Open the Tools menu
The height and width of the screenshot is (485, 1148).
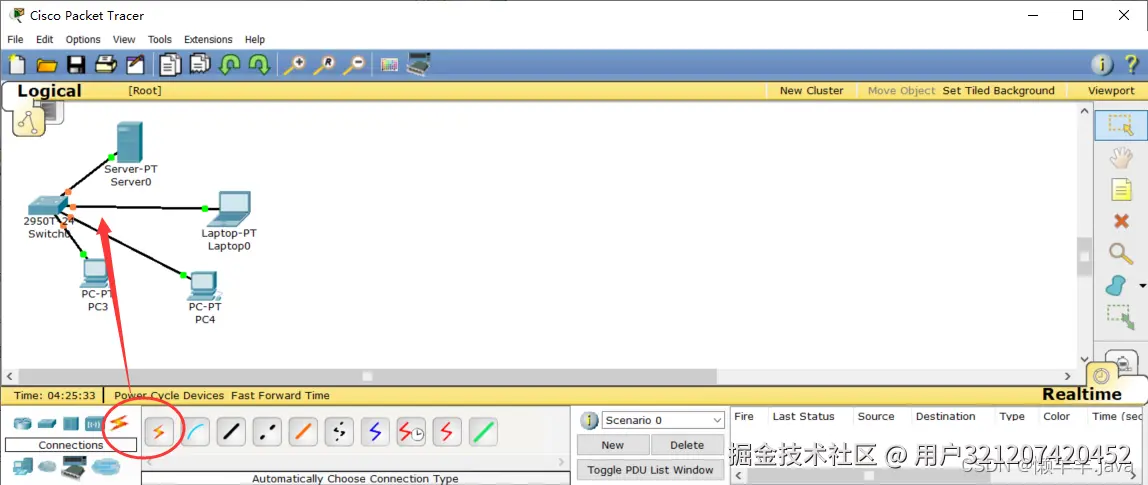[x=160, y=40]
